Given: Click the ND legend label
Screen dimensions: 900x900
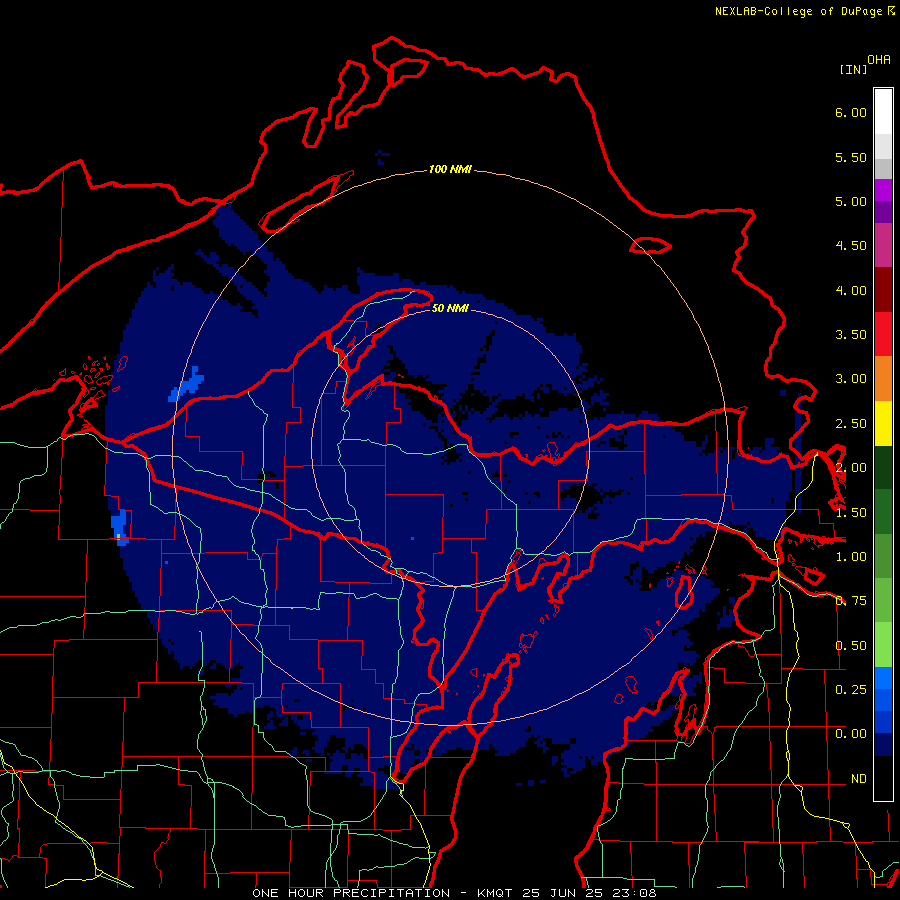Looking at the screenshot, I should (x=859, y=779).
